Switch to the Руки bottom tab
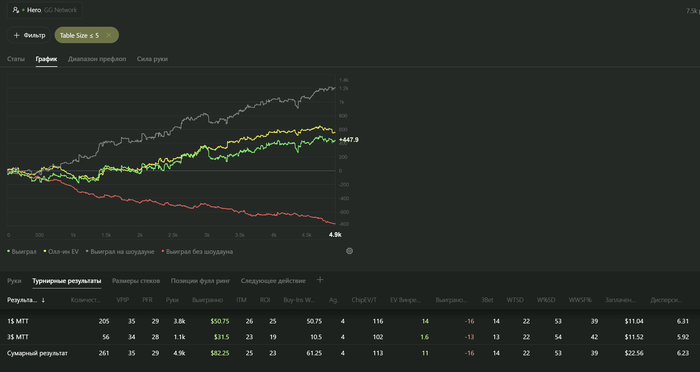 (14, 281)
